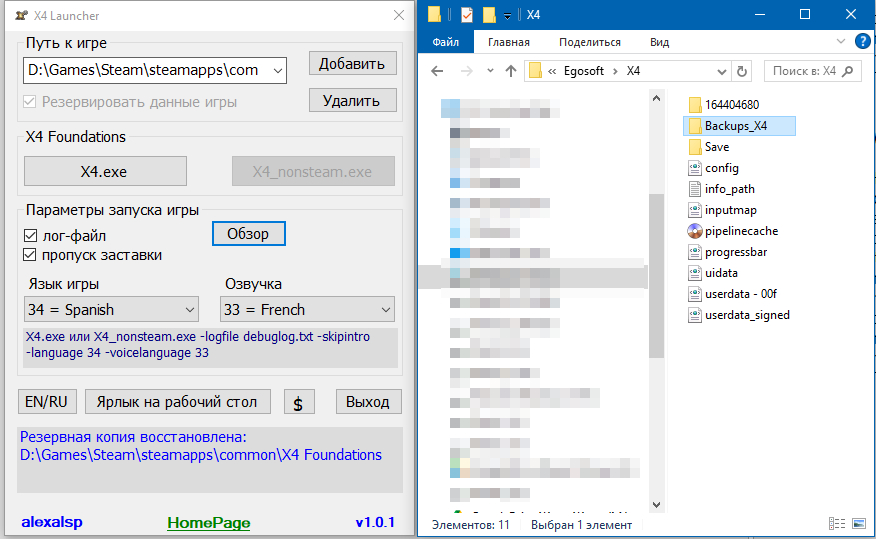Viewport: 876px width, 539px height.
Task: Refresh the X4 folder view
Action: click(741, 71)
